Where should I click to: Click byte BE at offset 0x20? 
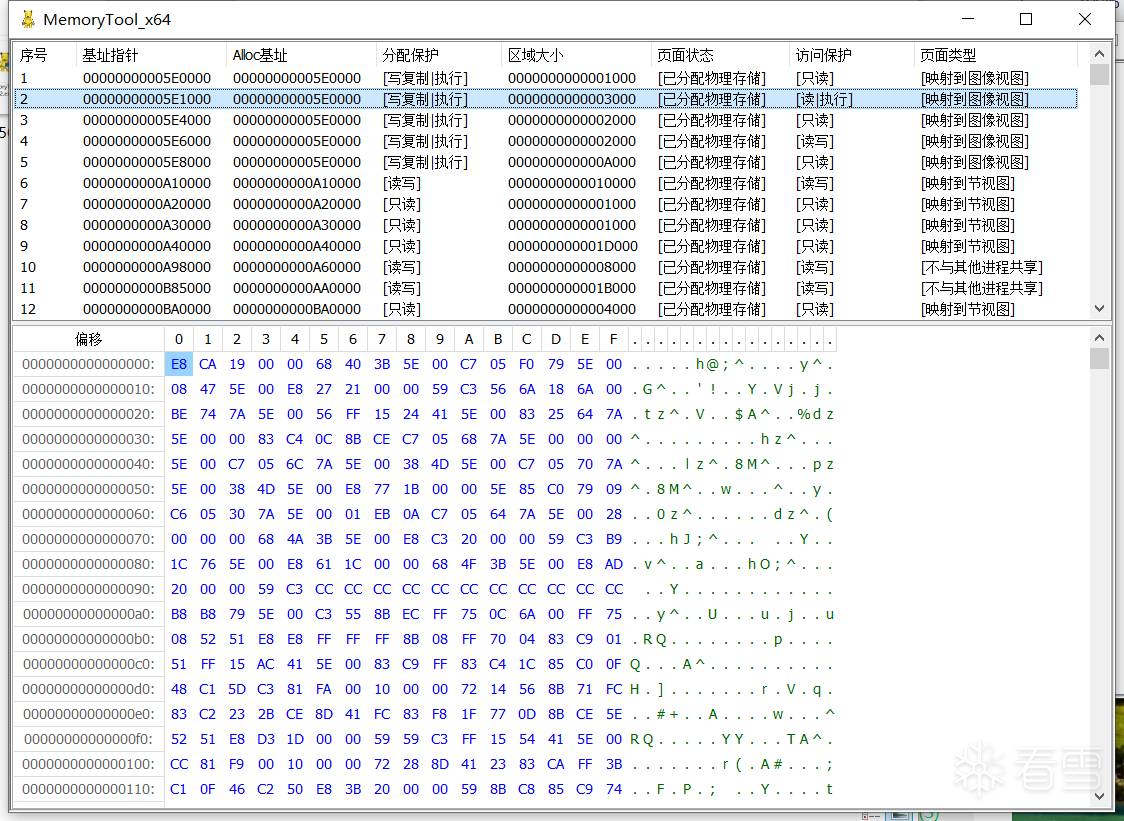tap(178, 414)
